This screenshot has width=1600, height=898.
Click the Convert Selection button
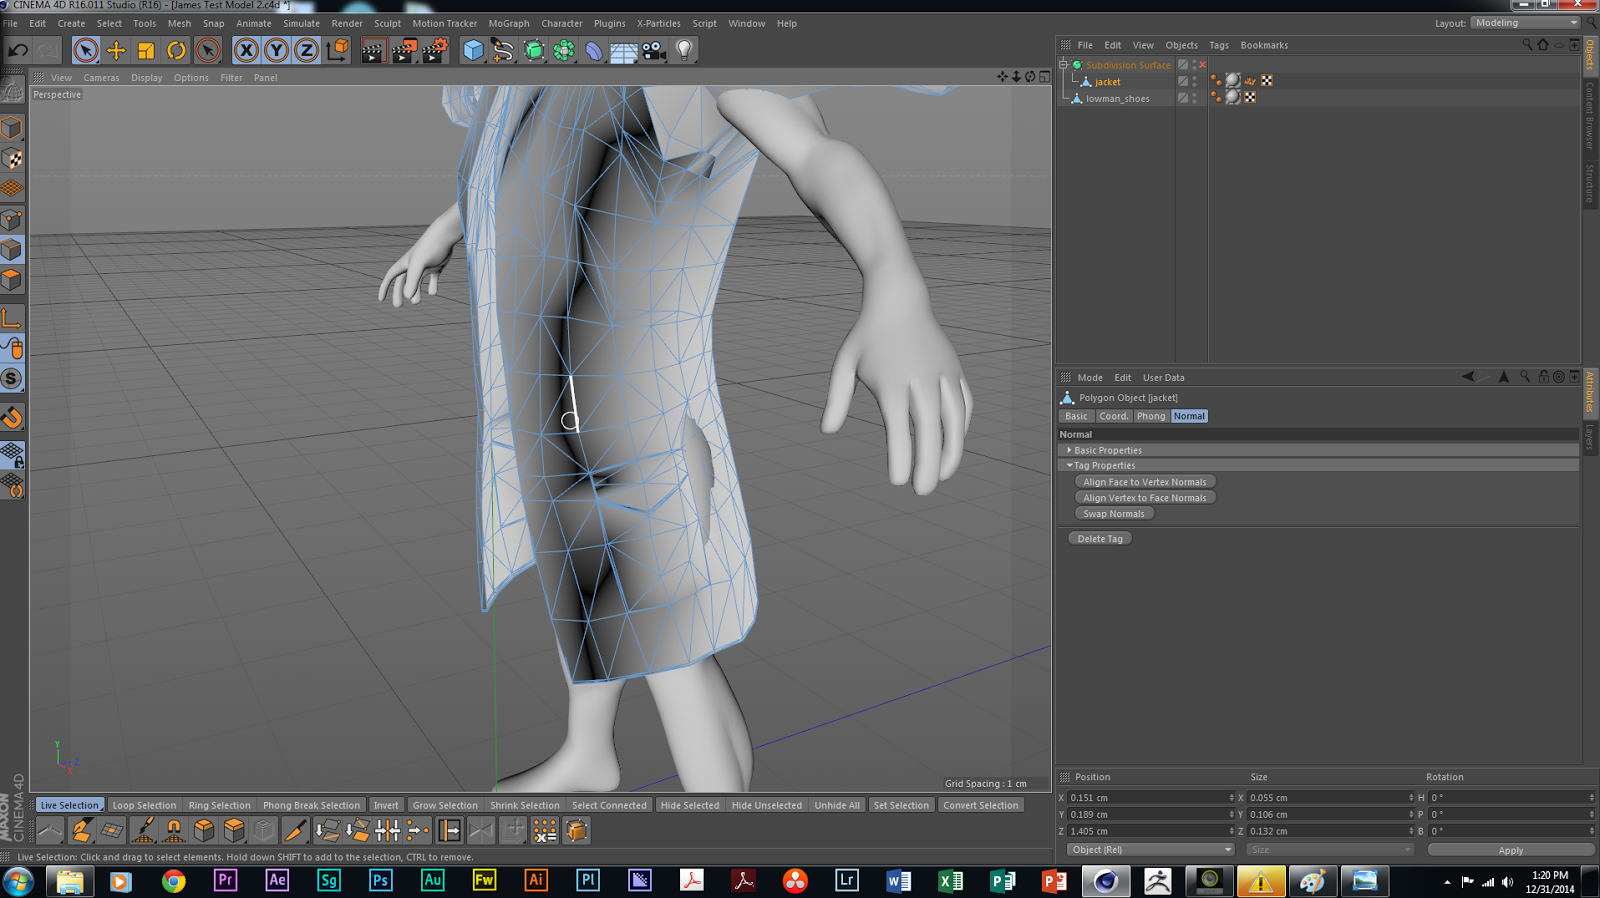[981, 805]
